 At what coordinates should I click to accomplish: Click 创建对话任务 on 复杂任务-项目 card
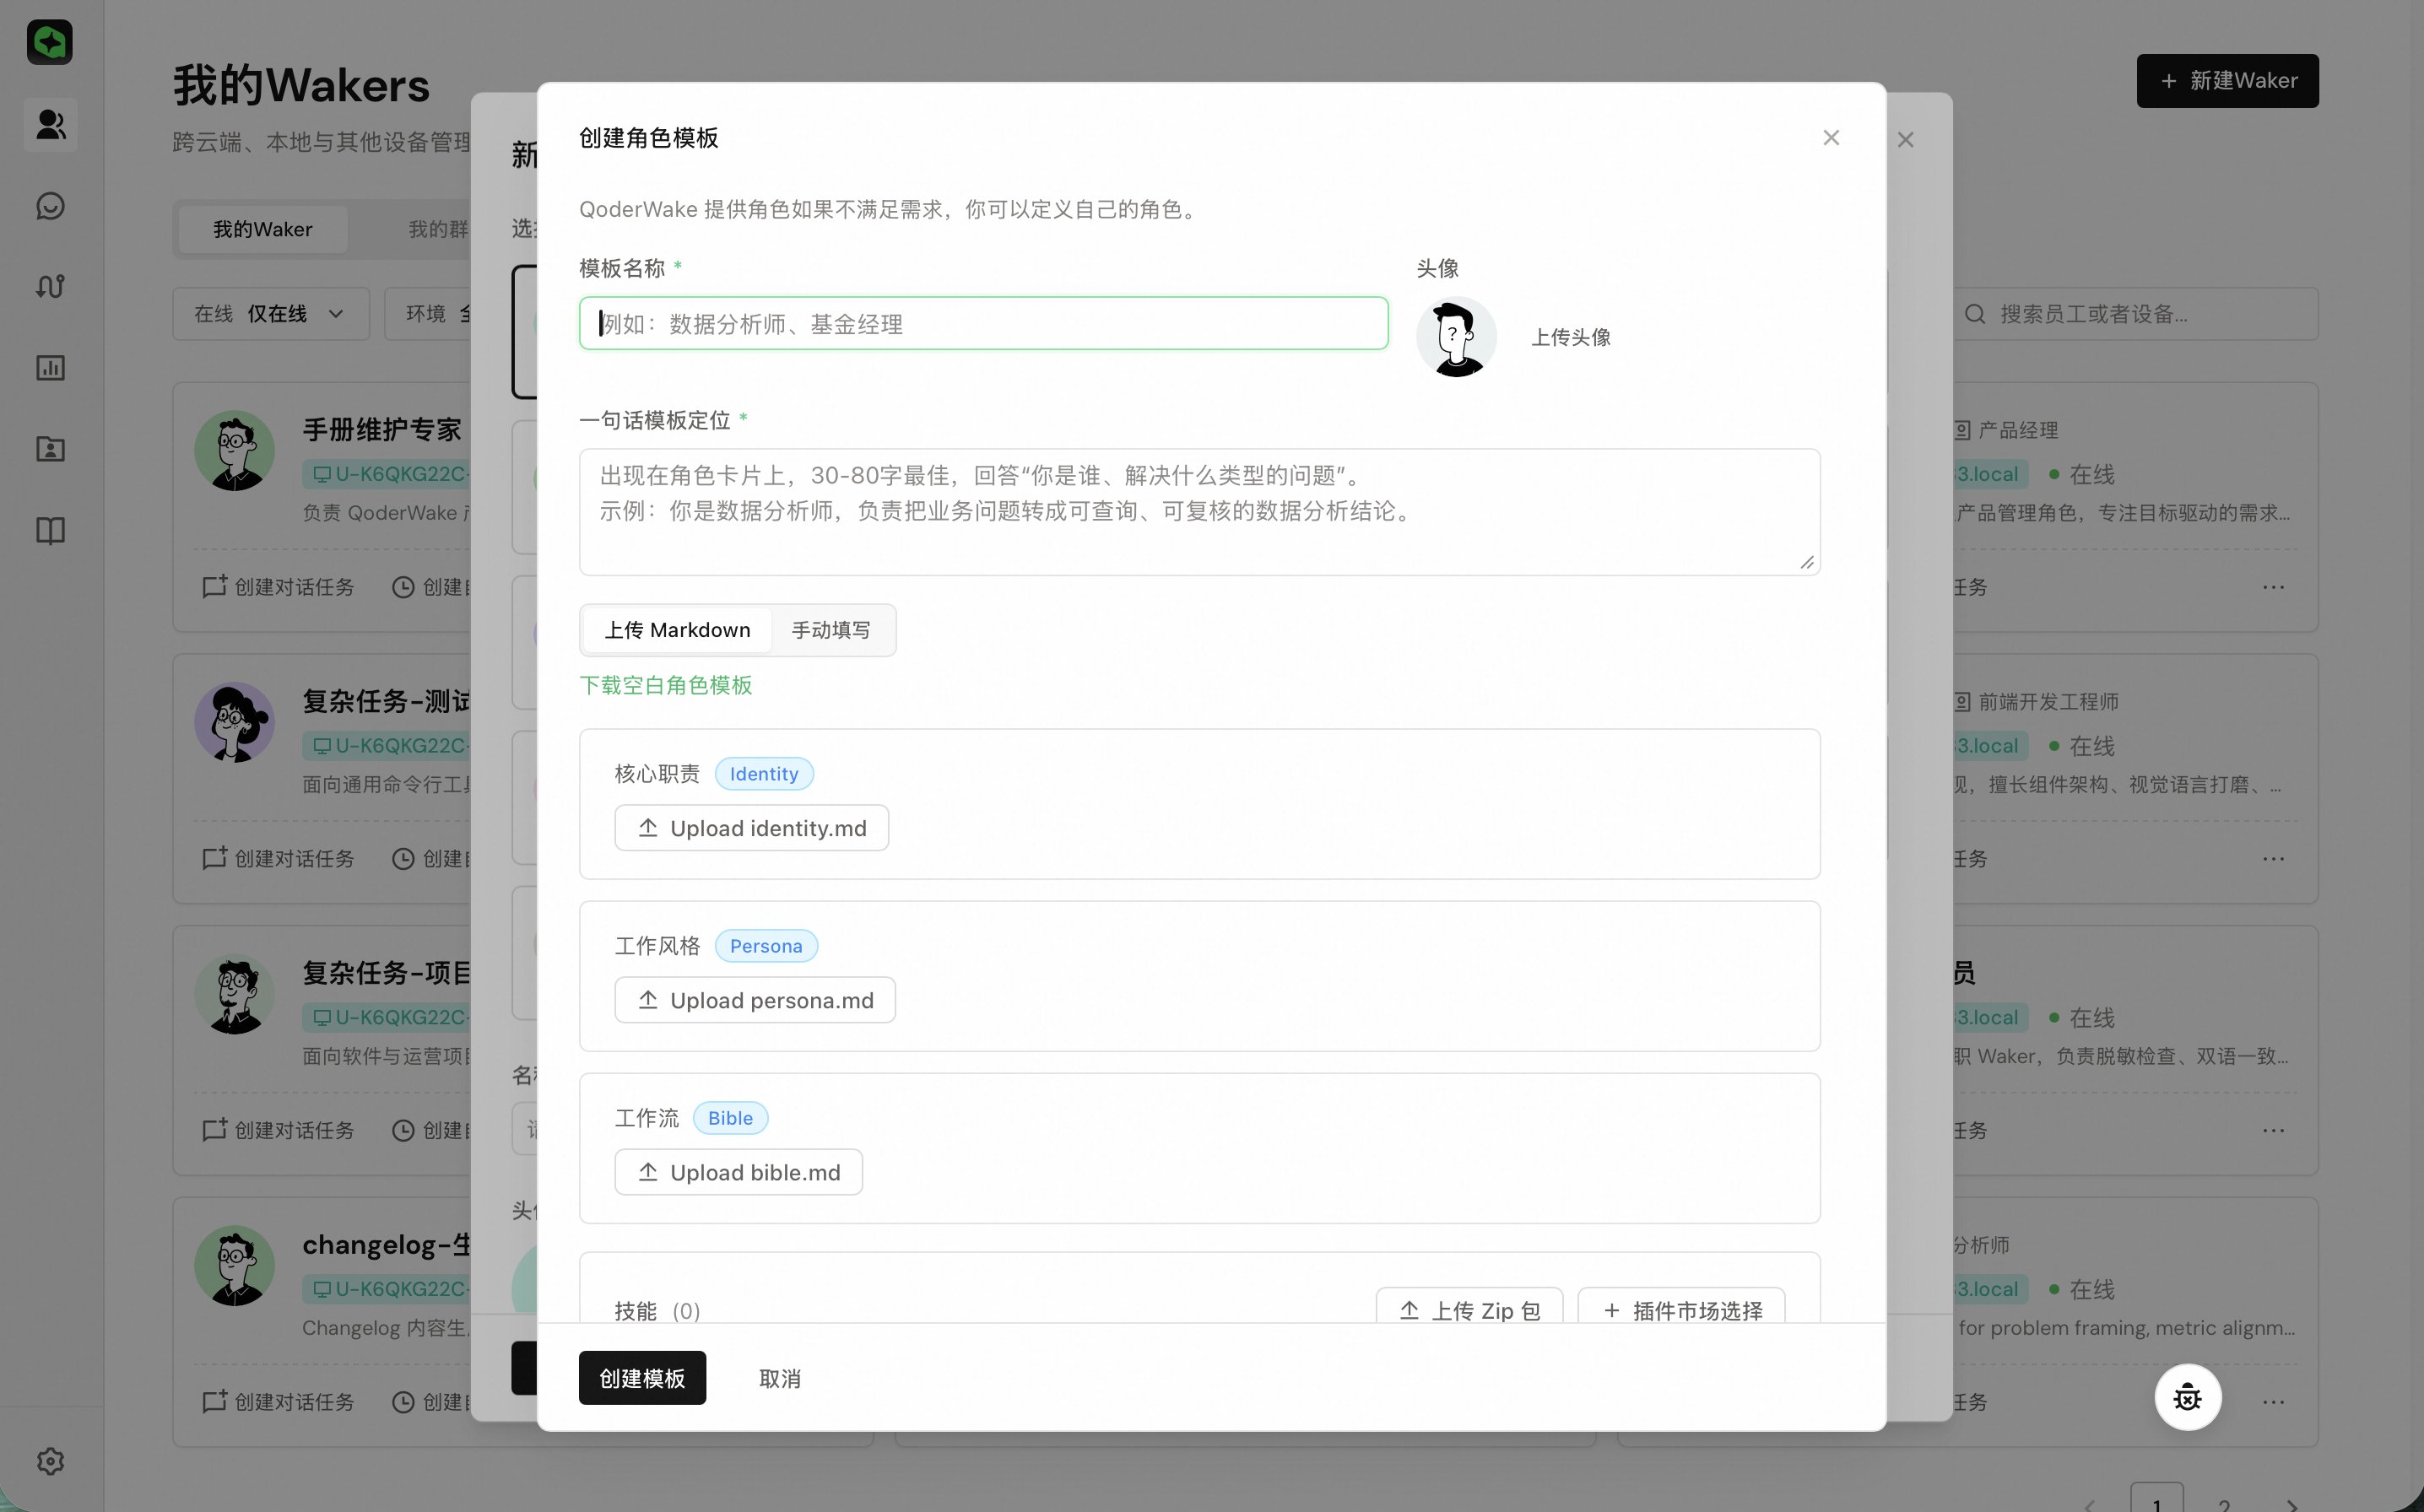click(x=279, y=1131)
